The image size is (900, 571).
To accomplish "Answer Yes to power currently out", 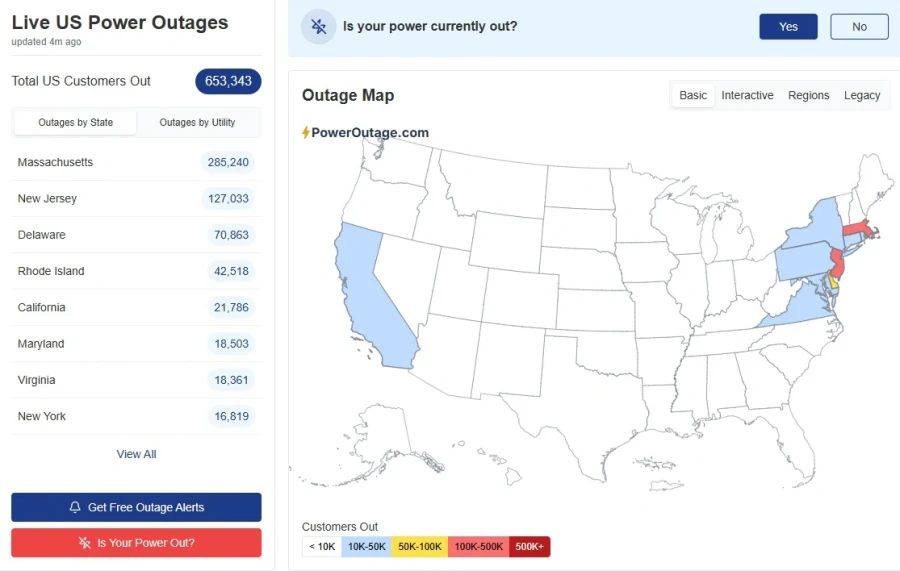I will point(788,27).
